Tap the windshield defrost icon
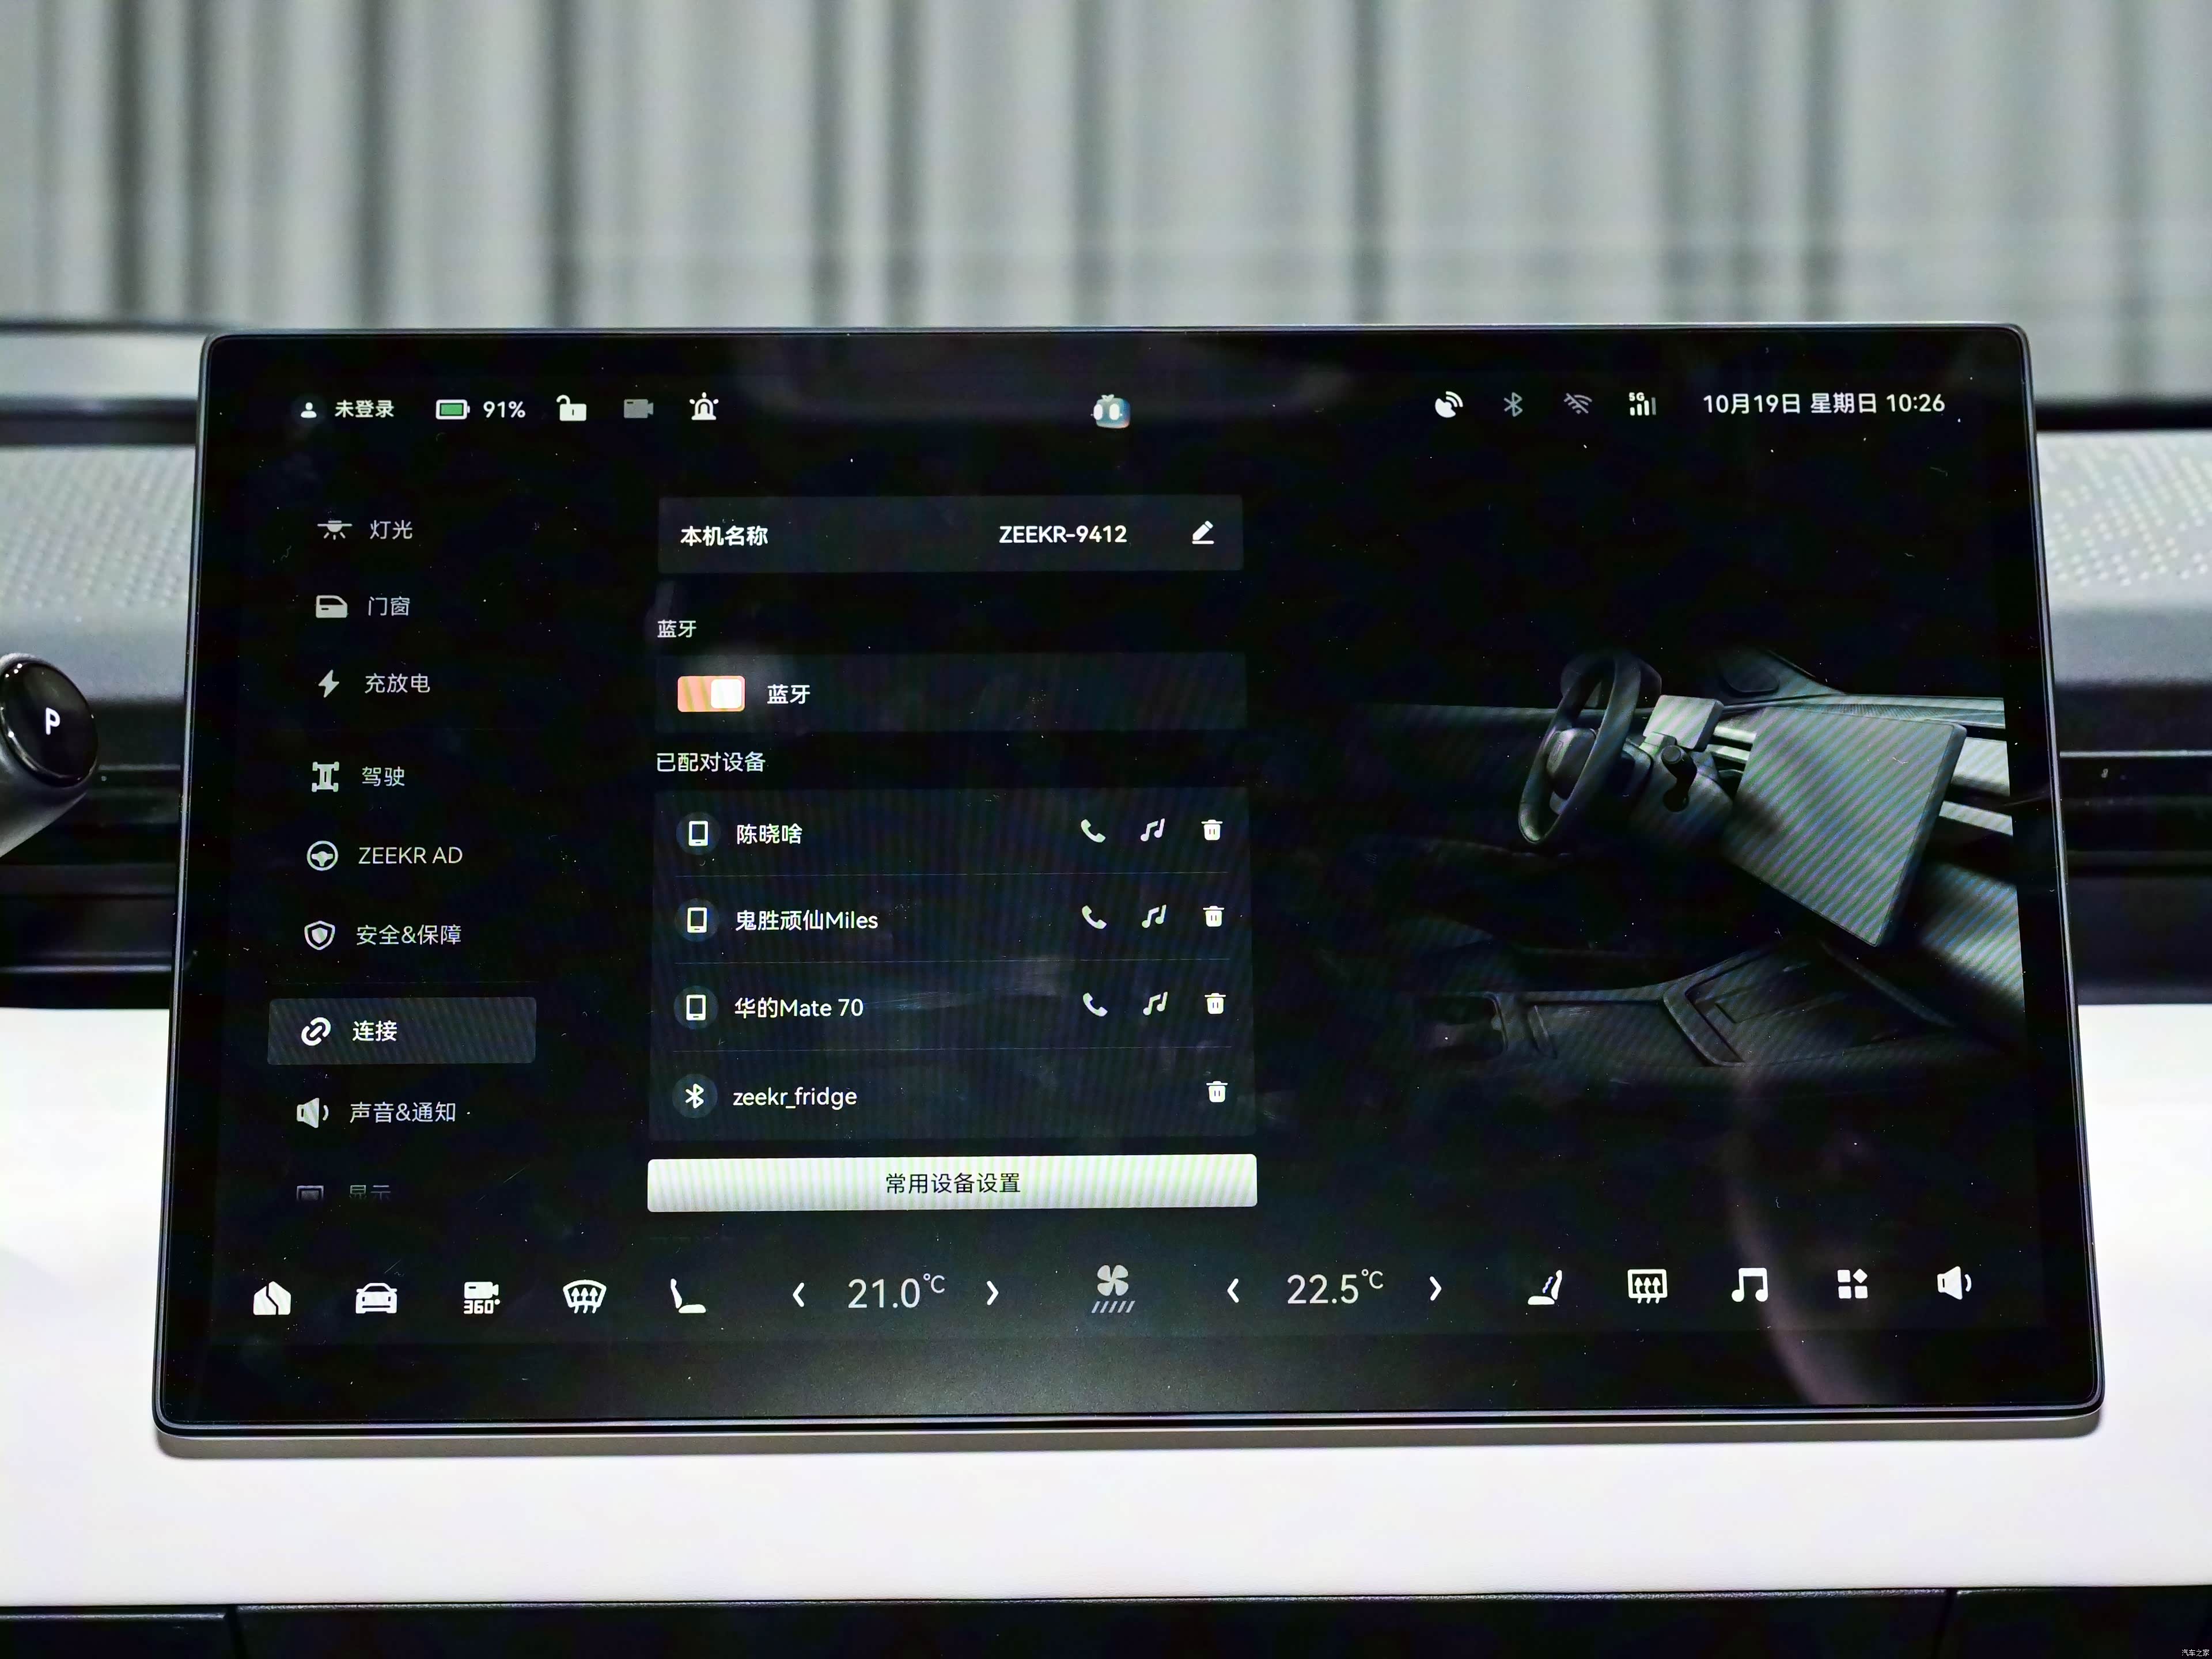 584,1296
